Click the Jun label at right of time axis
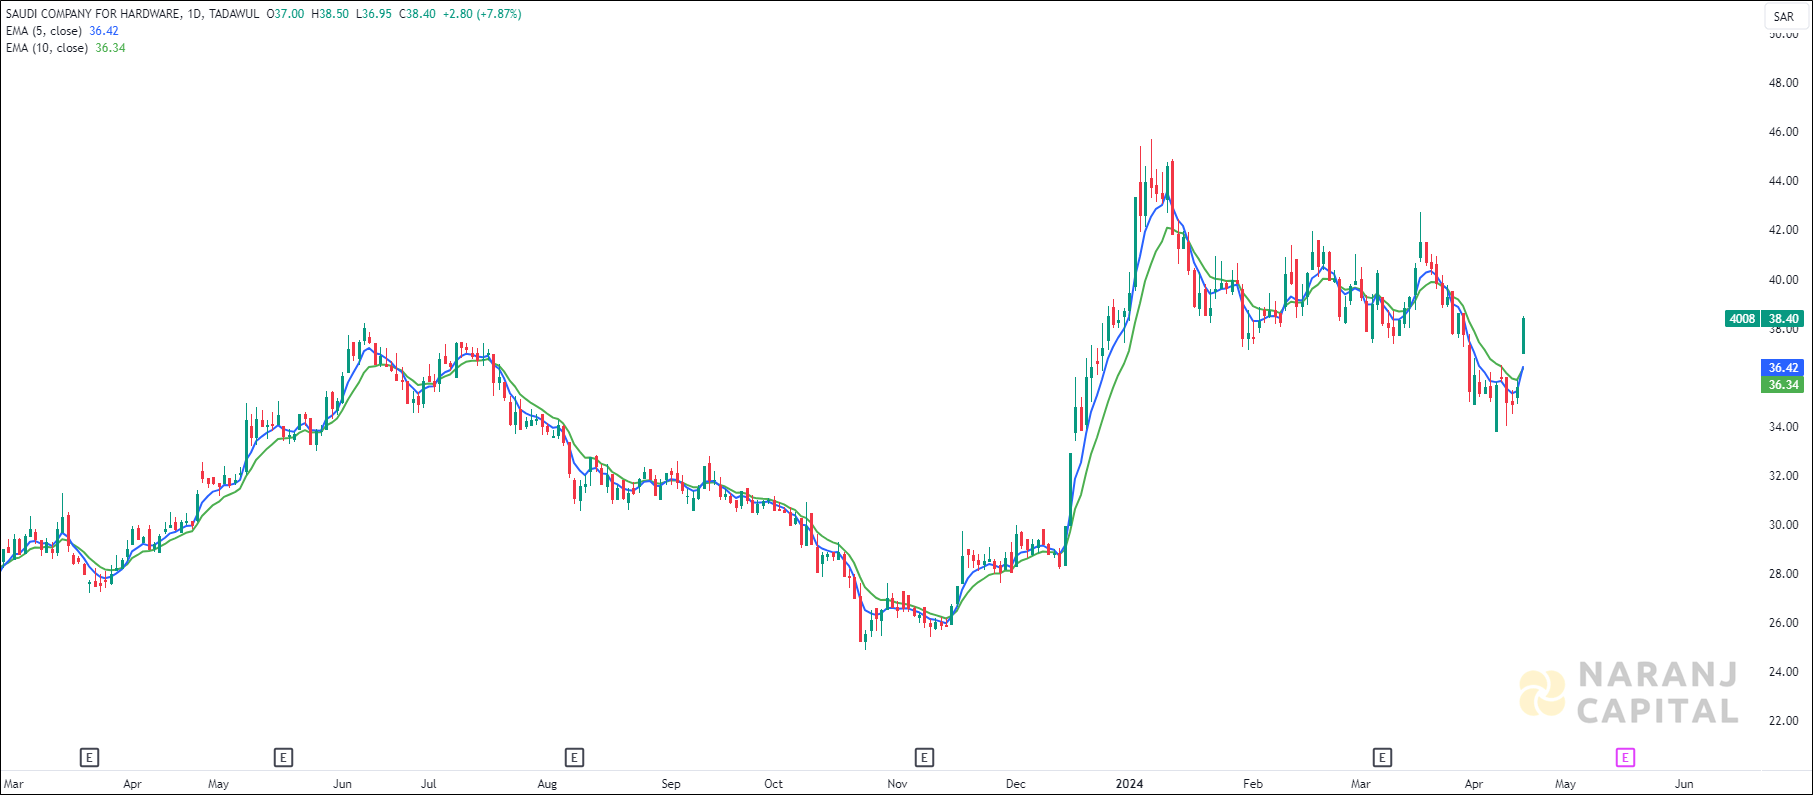 tap(1684, 784)
